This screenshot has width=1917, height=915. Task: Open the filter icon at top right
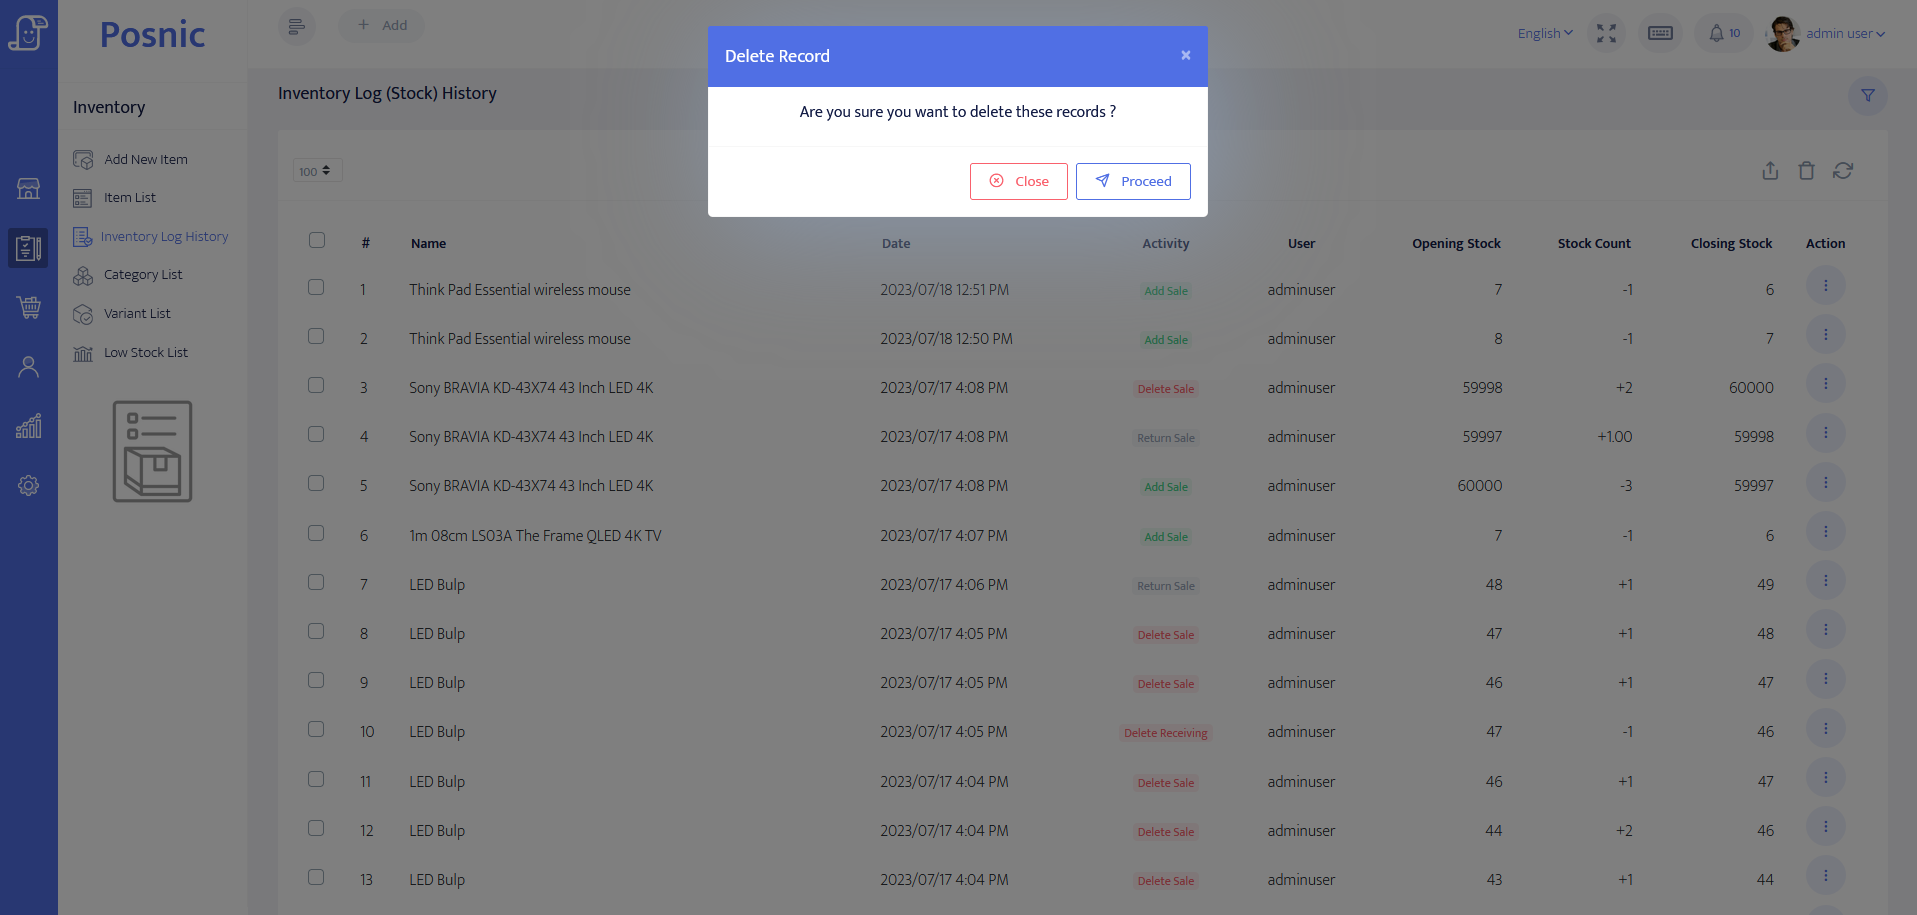pos(1867,96)
